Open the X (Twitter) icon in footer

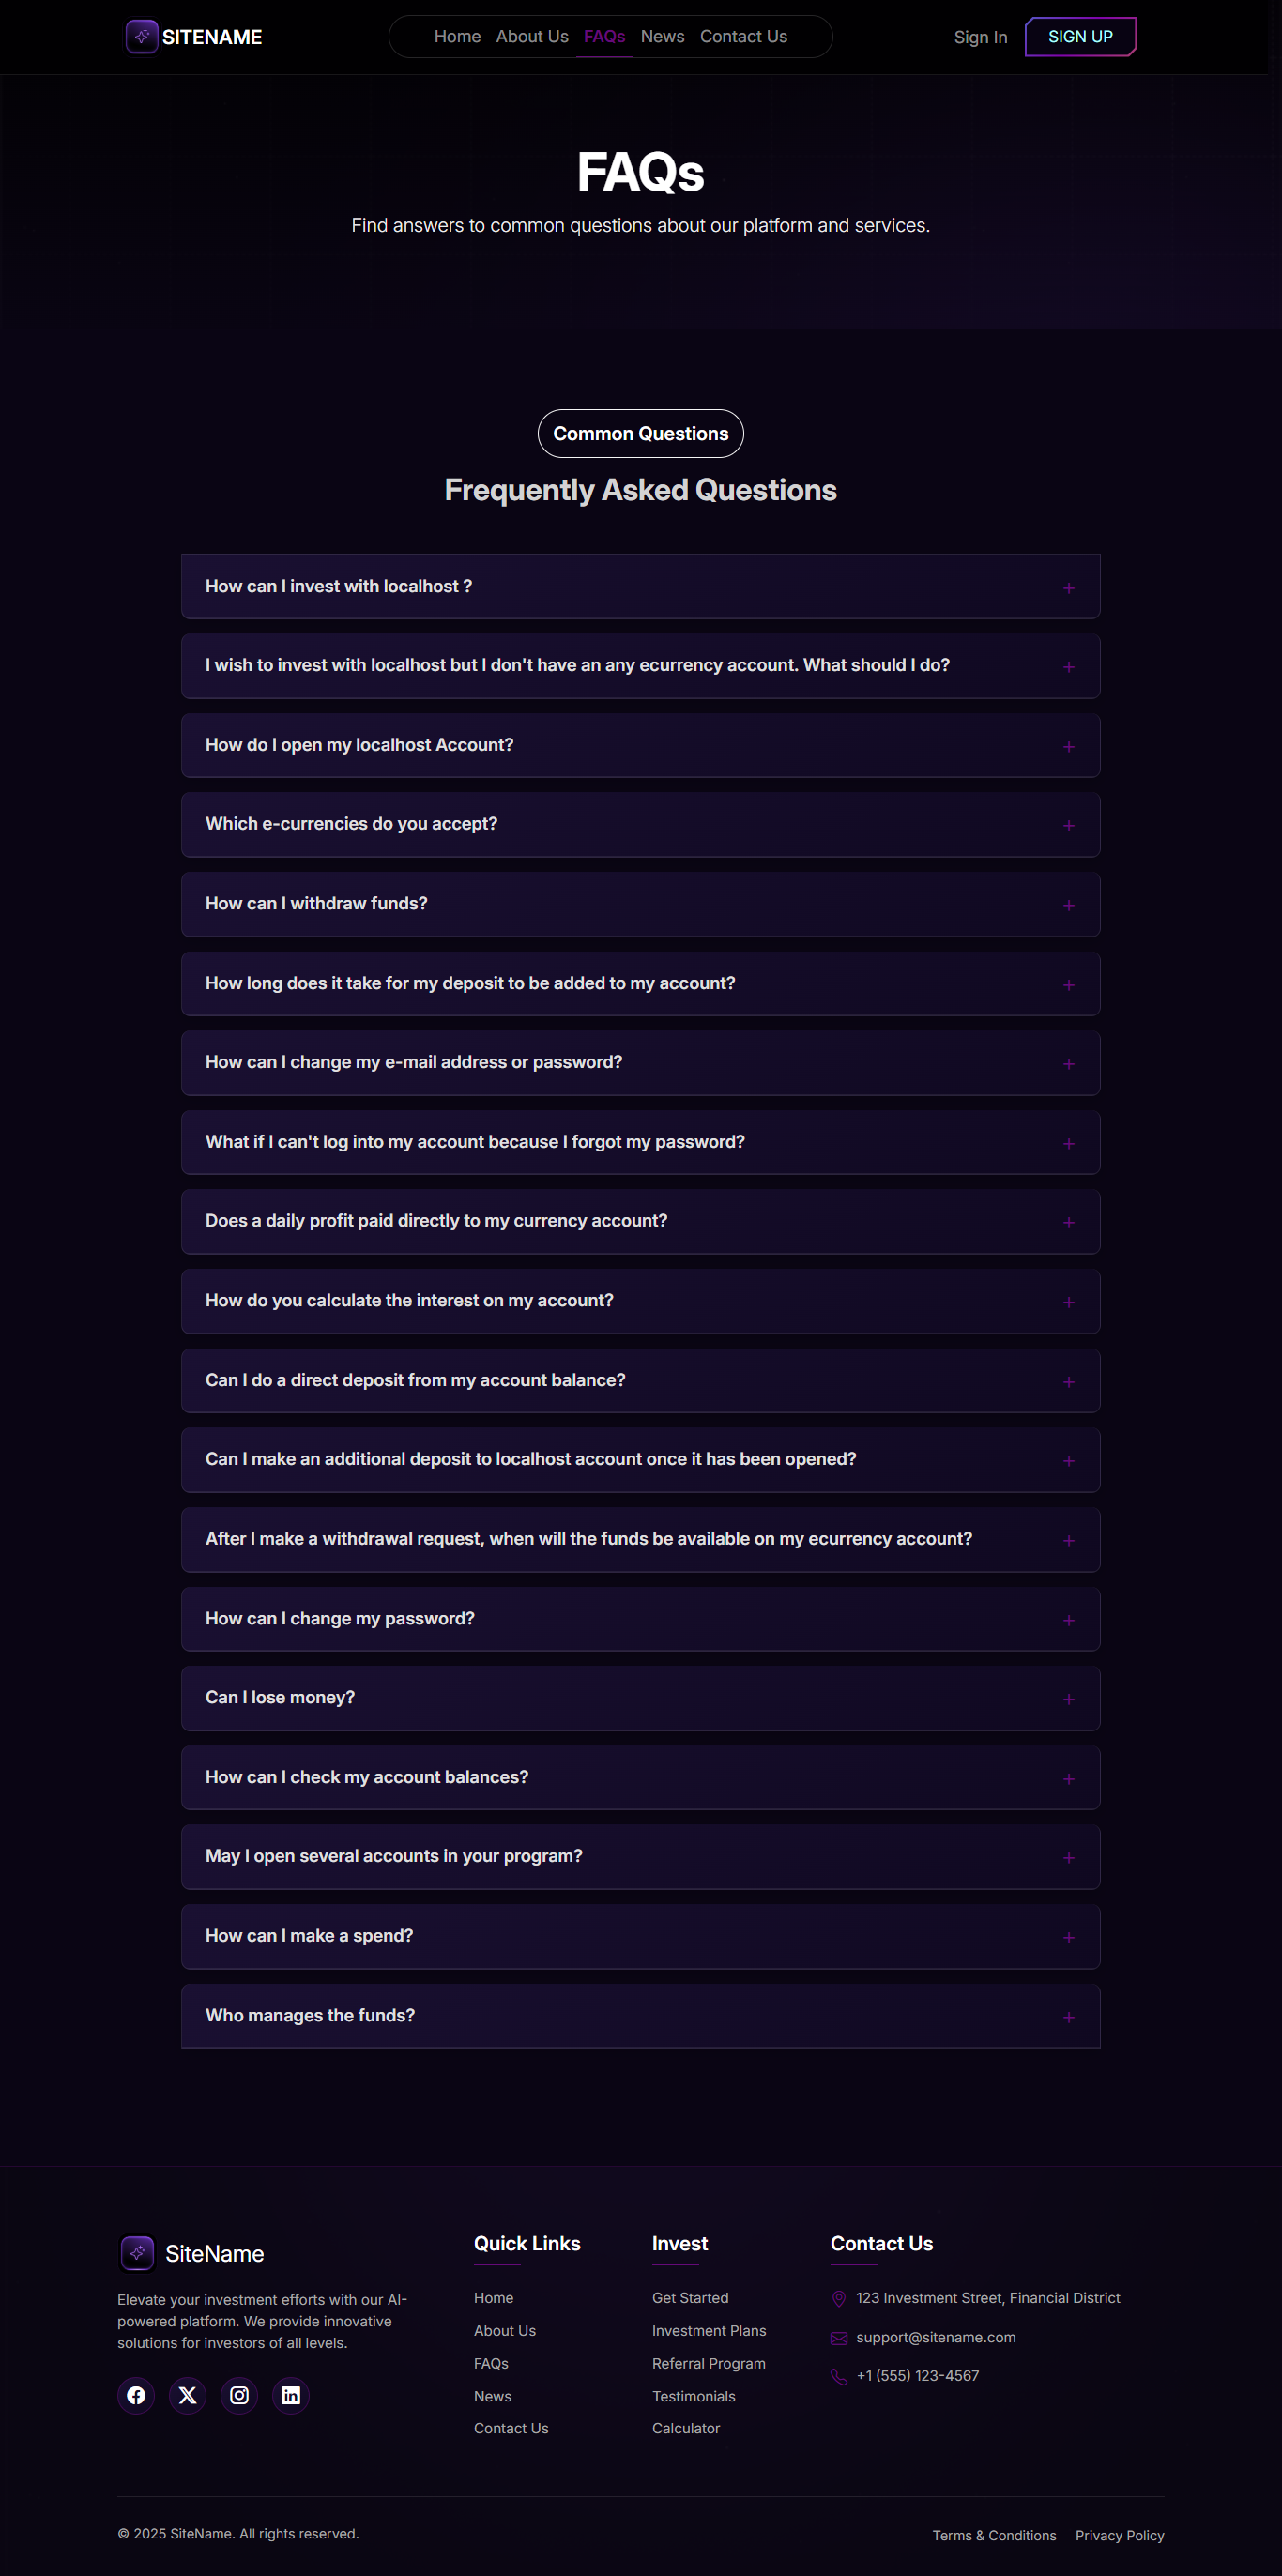tap(188, 2395)
